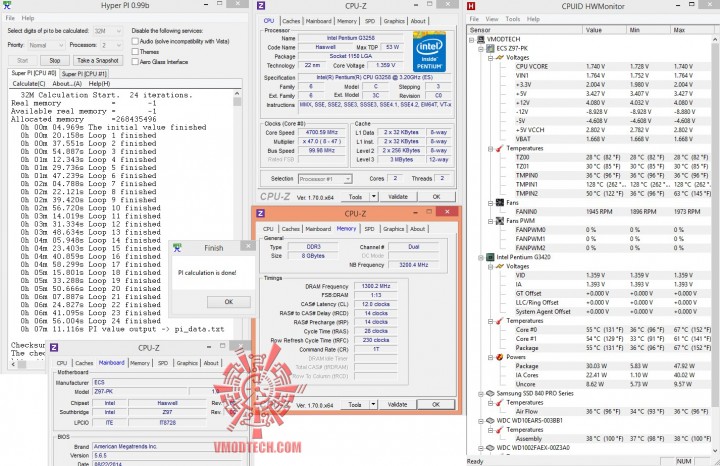Click the WDC WD10EARS drive icon
The width and height of the screenshot is (720, 466).
[490, 421]
